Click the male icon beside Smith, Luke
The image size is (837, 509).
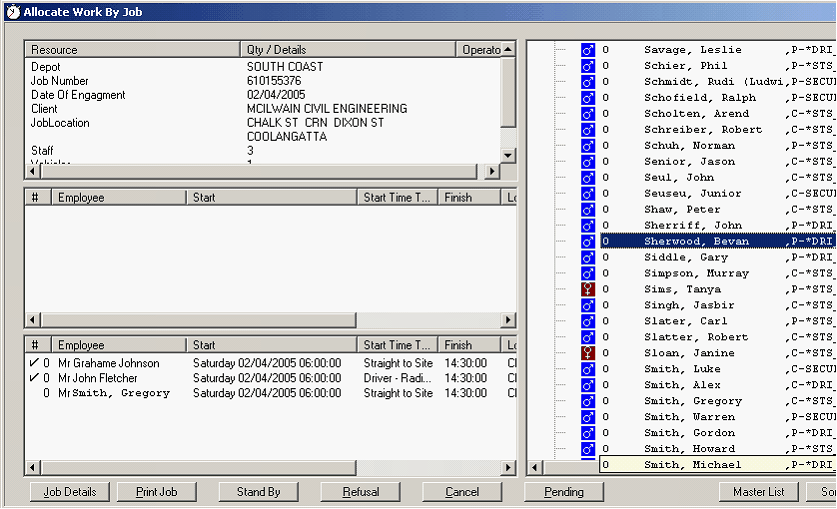[x=588, y=369]
